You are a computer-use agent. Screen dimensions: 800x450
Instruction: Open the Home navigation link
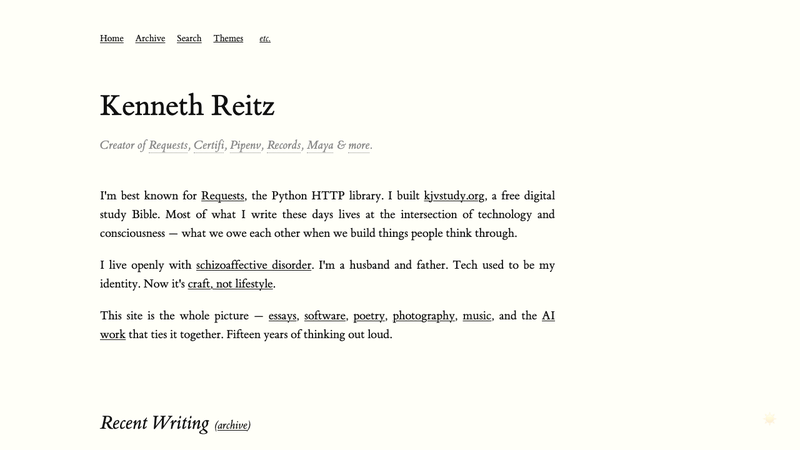tap(112, 39)
